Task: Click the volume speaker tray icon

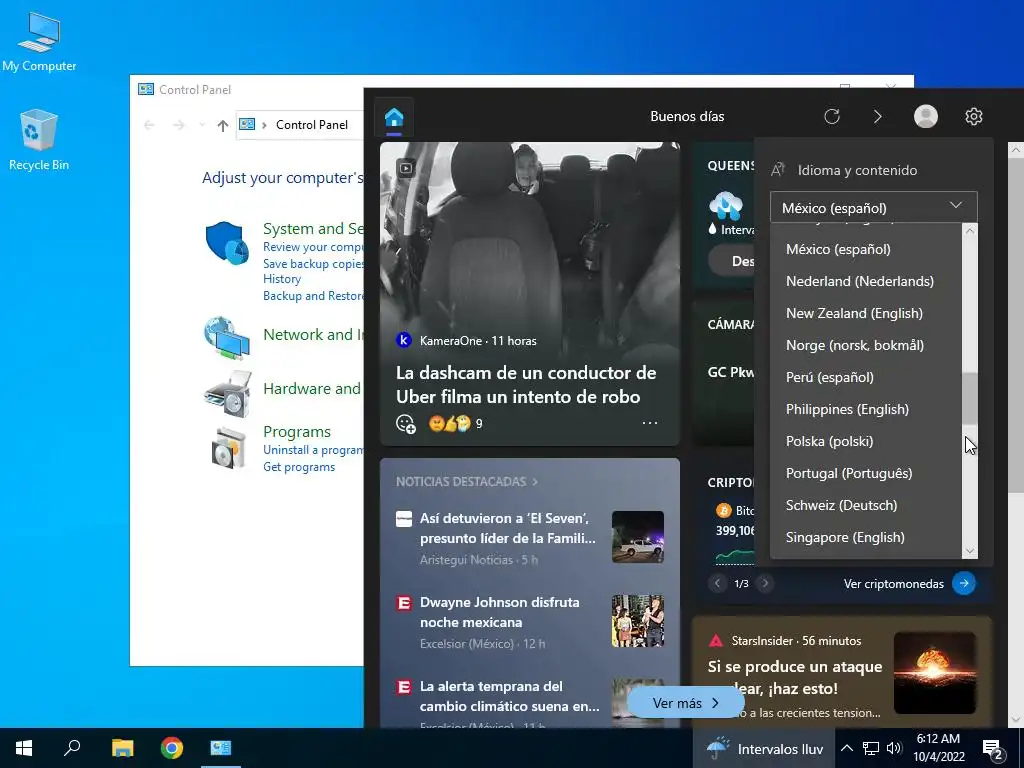Action: click(x=894, y=748)
